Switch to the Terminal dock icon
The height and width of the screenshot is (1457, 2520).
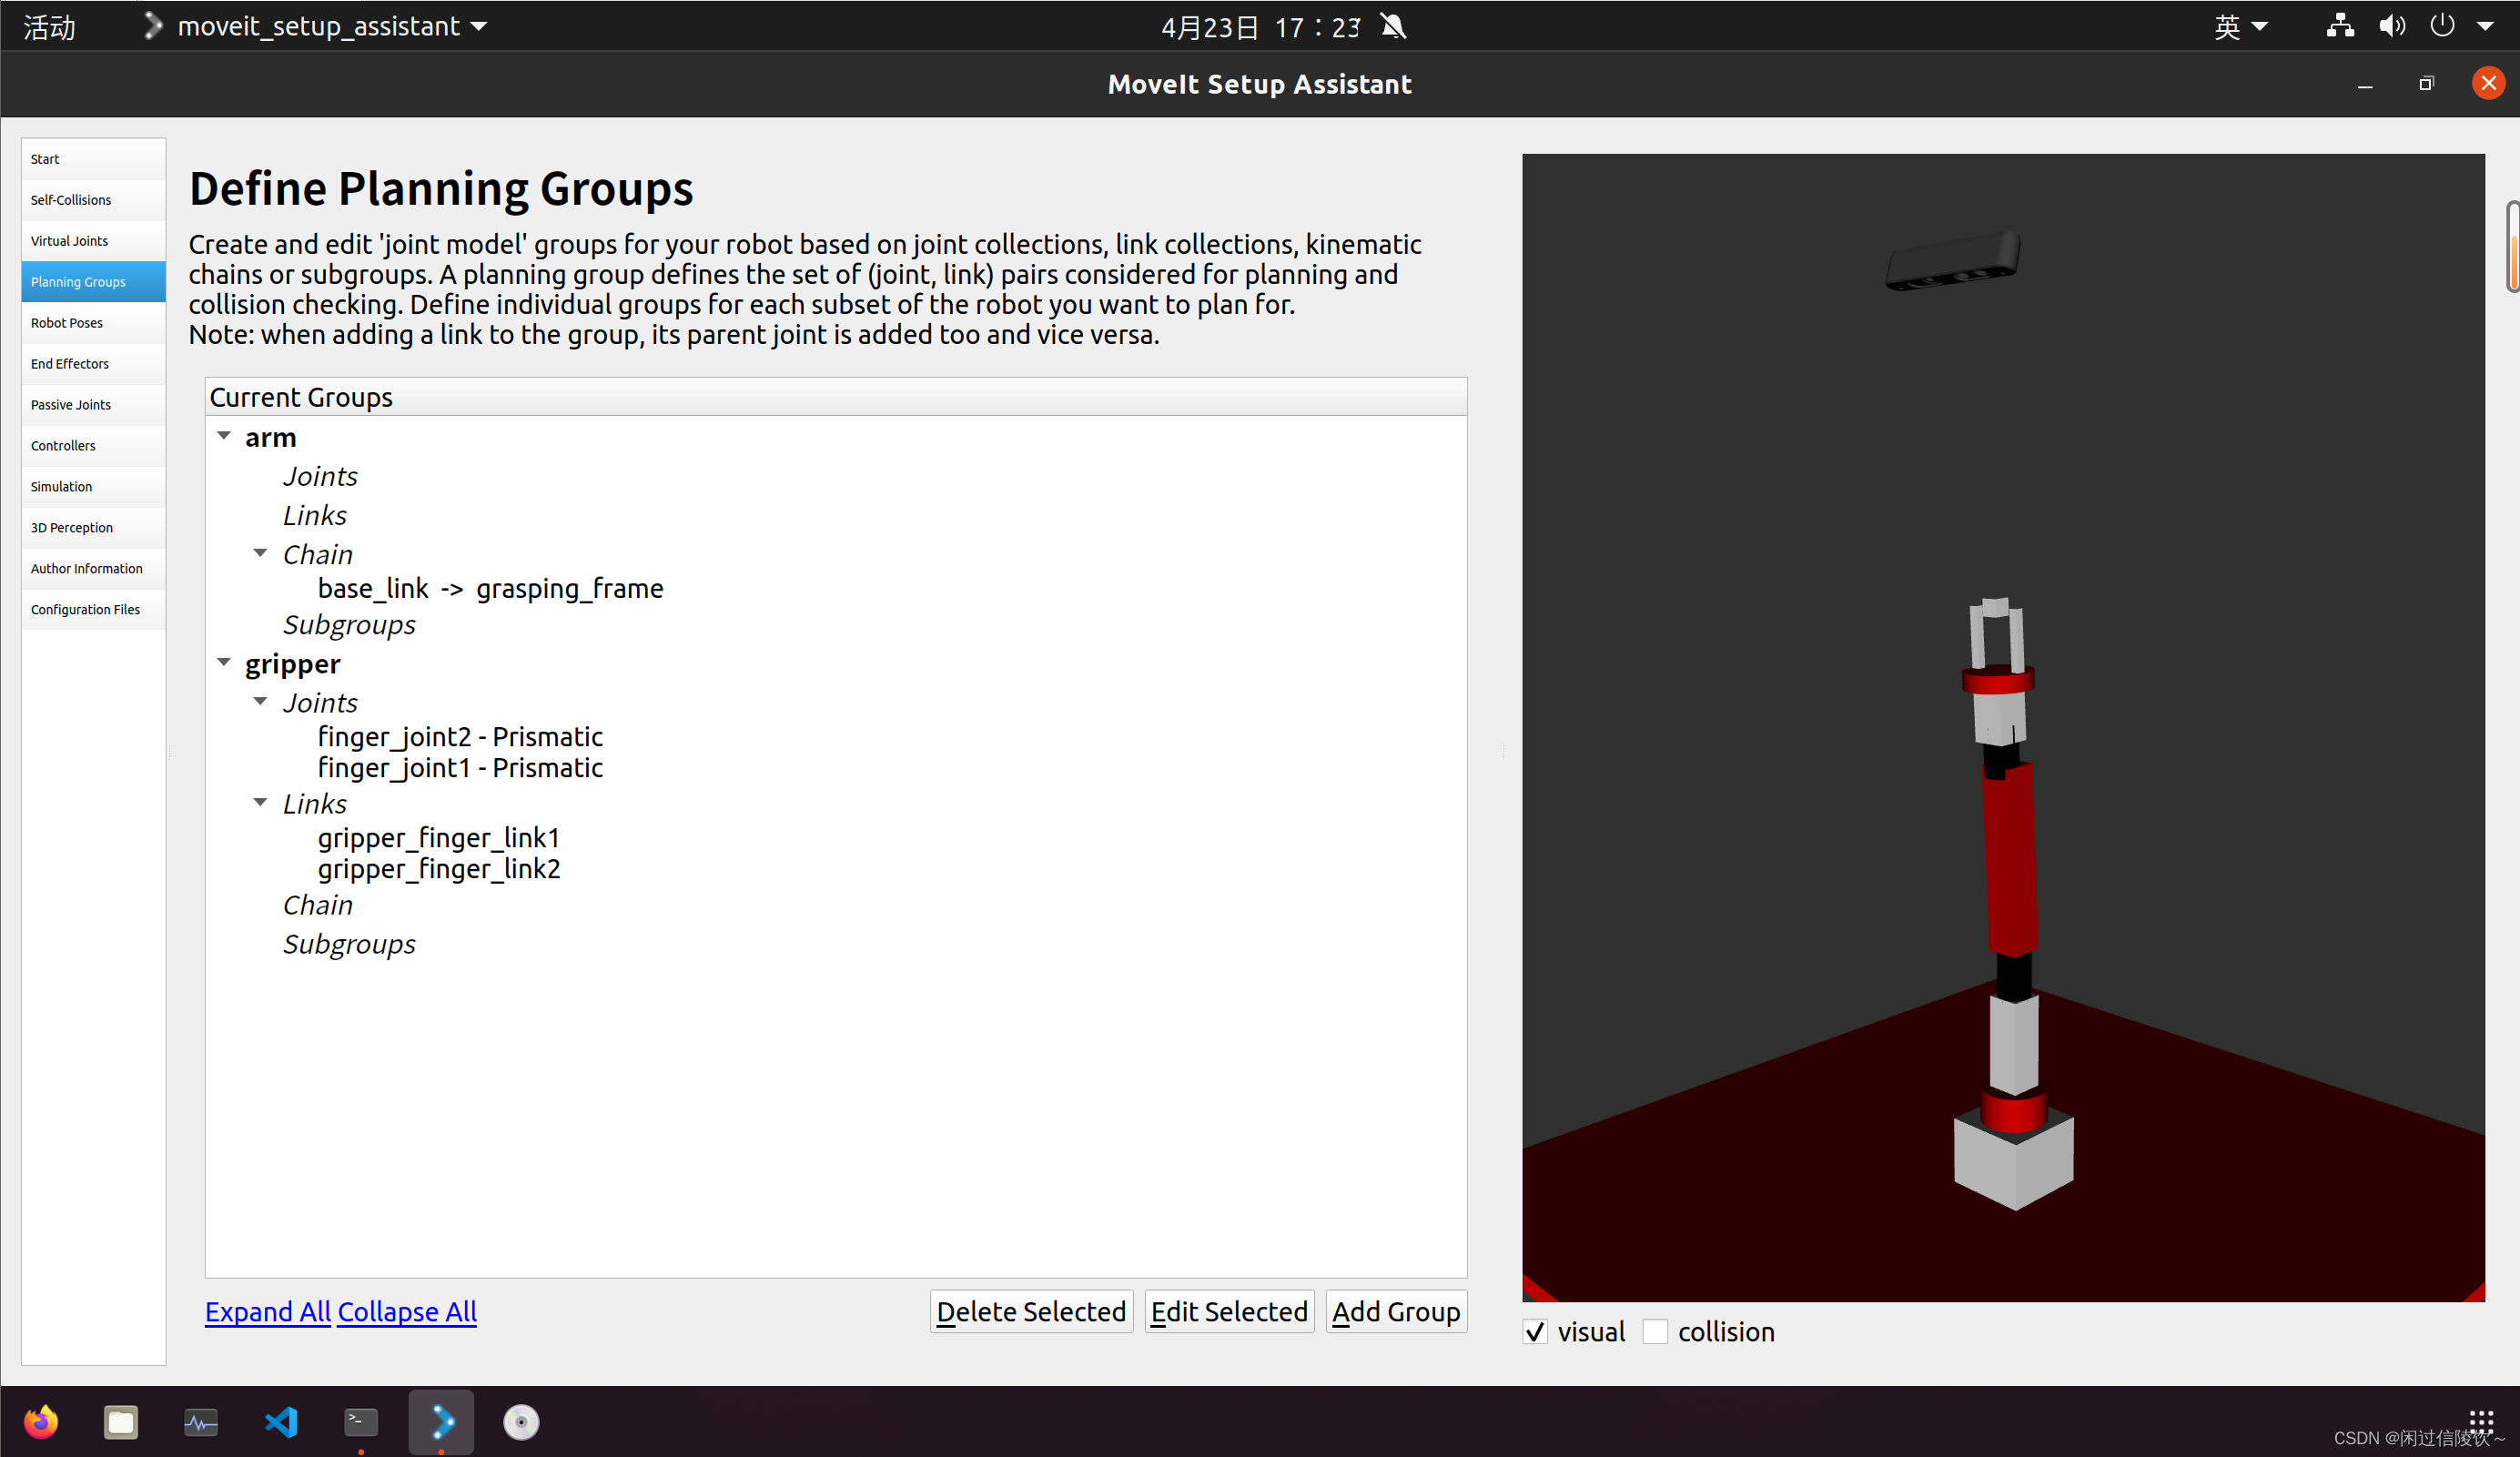(x=361, y=1421)
